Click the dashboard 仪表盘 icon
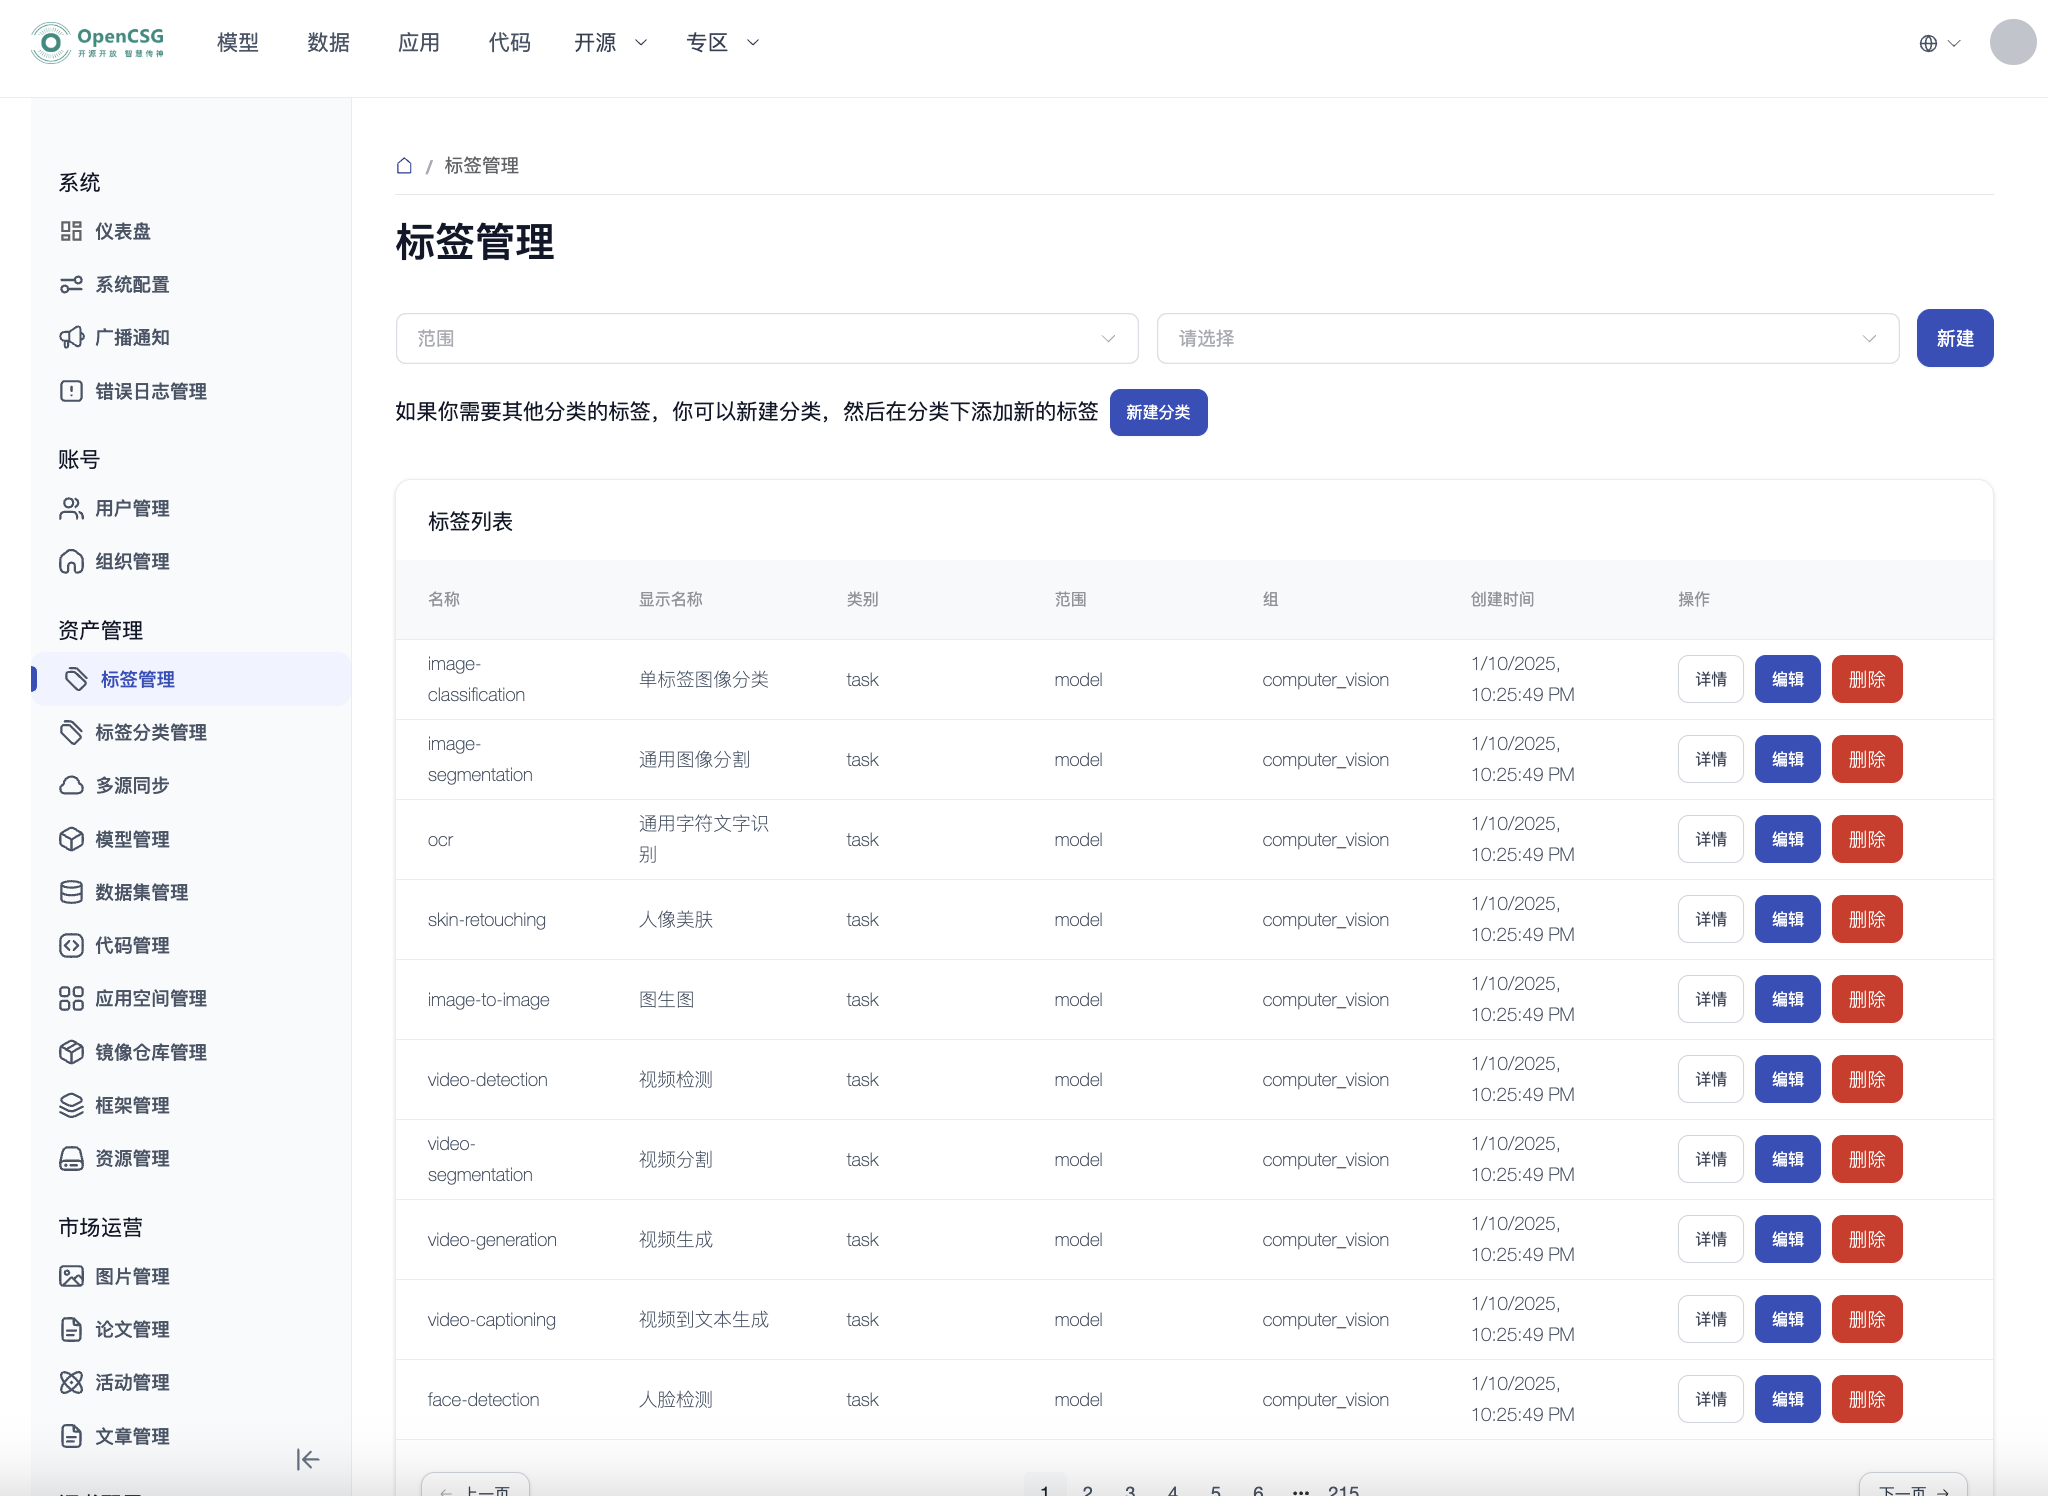This screenshot has height=1496, width=2048. point(71,232)
